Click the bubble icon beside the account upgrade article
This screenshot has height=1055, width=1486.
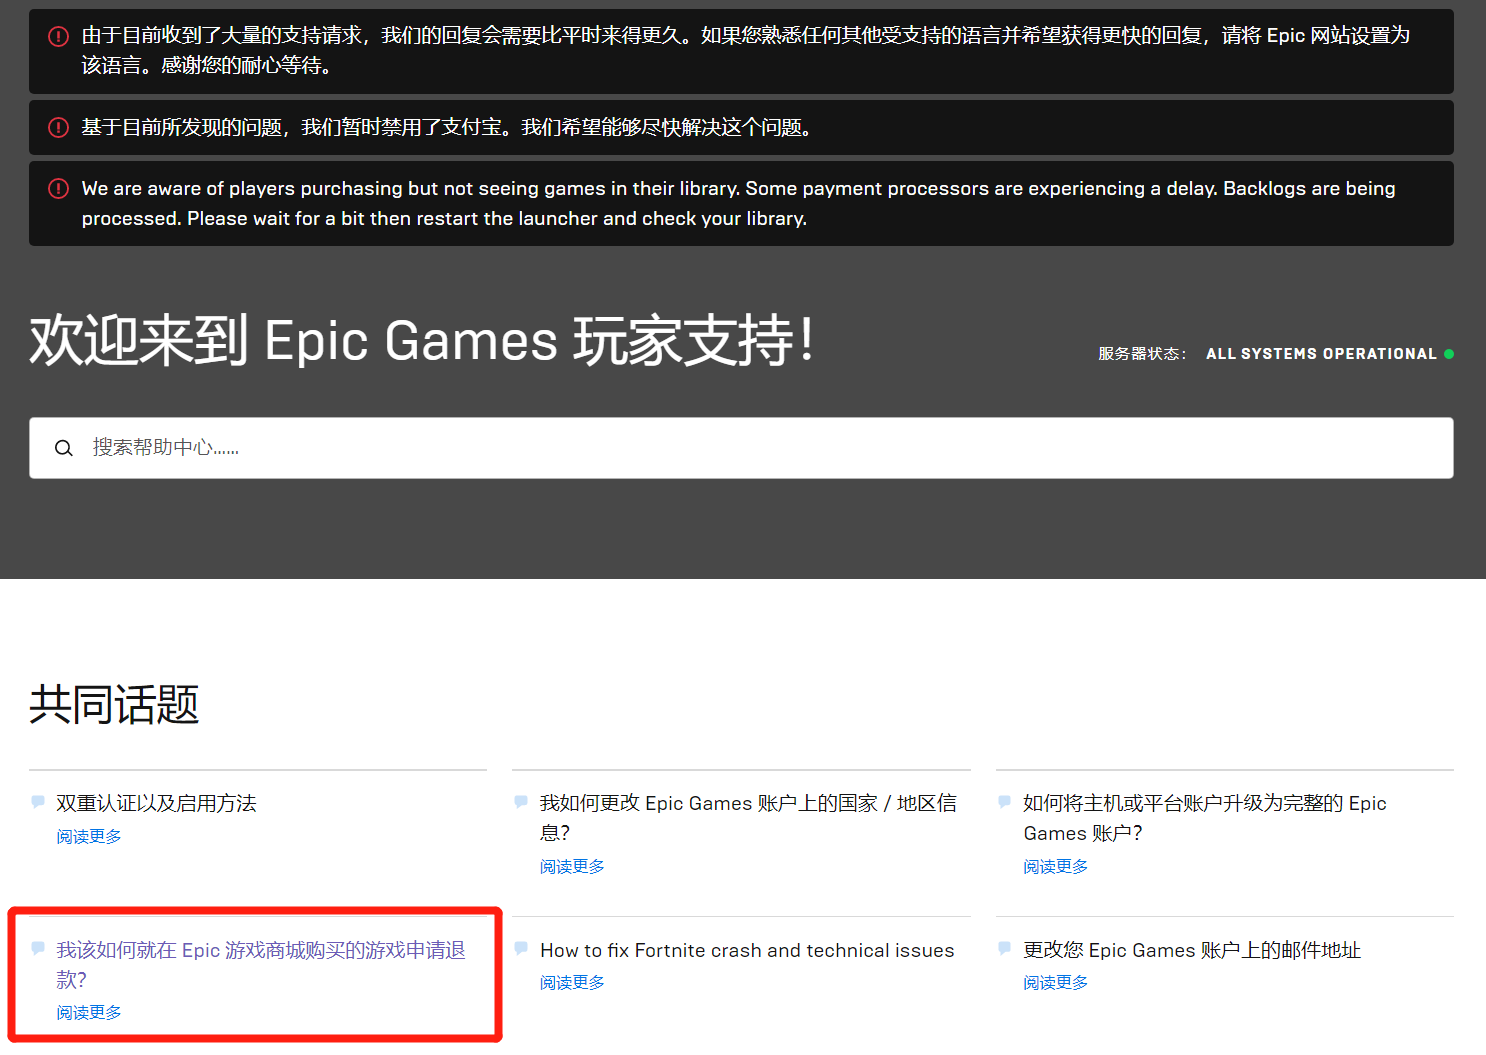[x=1005, y=802]
